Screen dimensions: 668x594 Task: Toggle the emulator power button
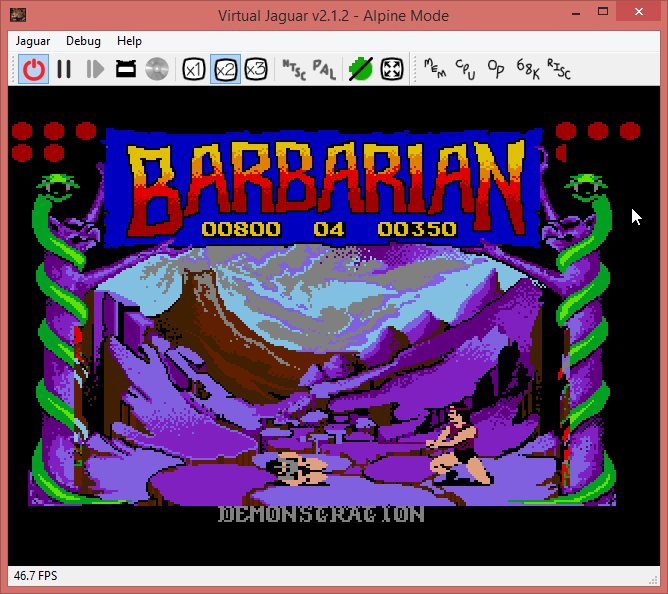point(34,69)
